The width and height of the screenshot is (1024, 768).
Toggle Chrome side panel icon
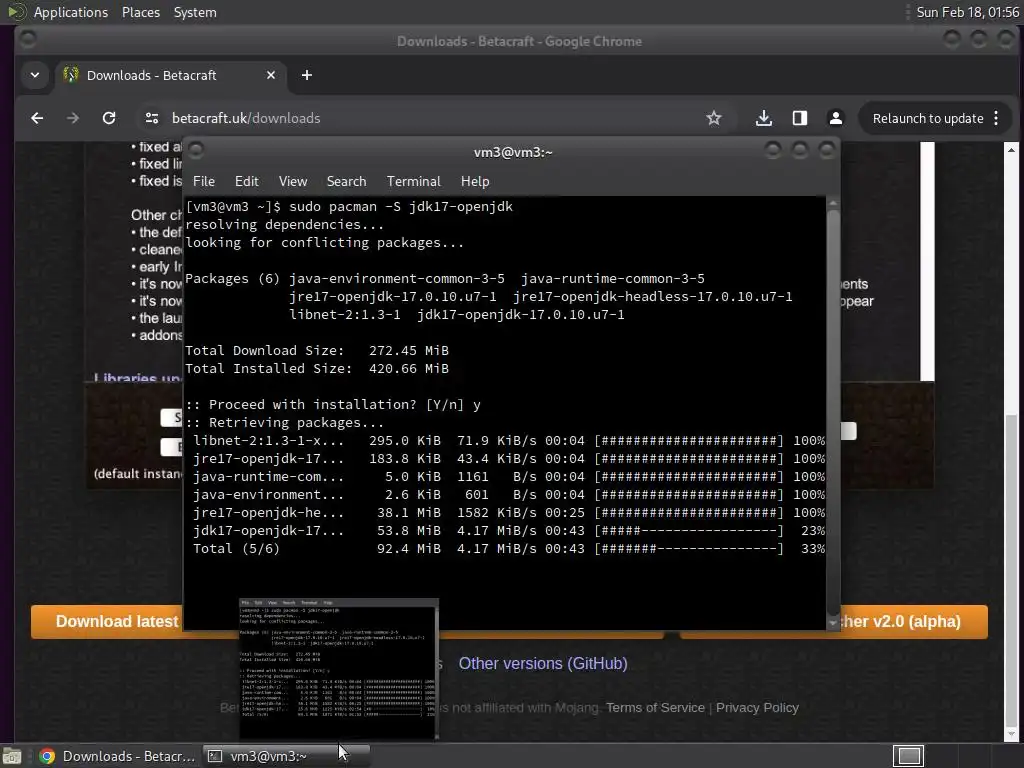pyautogui.click(x=799, y=118)
